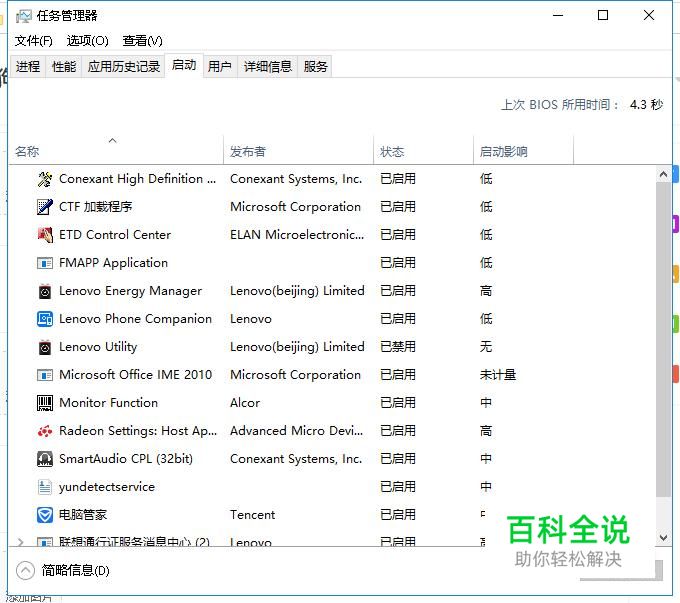This screenshot has height=603, width=680.
Task: Click the Lenovo publisher for Phone Companion
Action: pos(251,319)
